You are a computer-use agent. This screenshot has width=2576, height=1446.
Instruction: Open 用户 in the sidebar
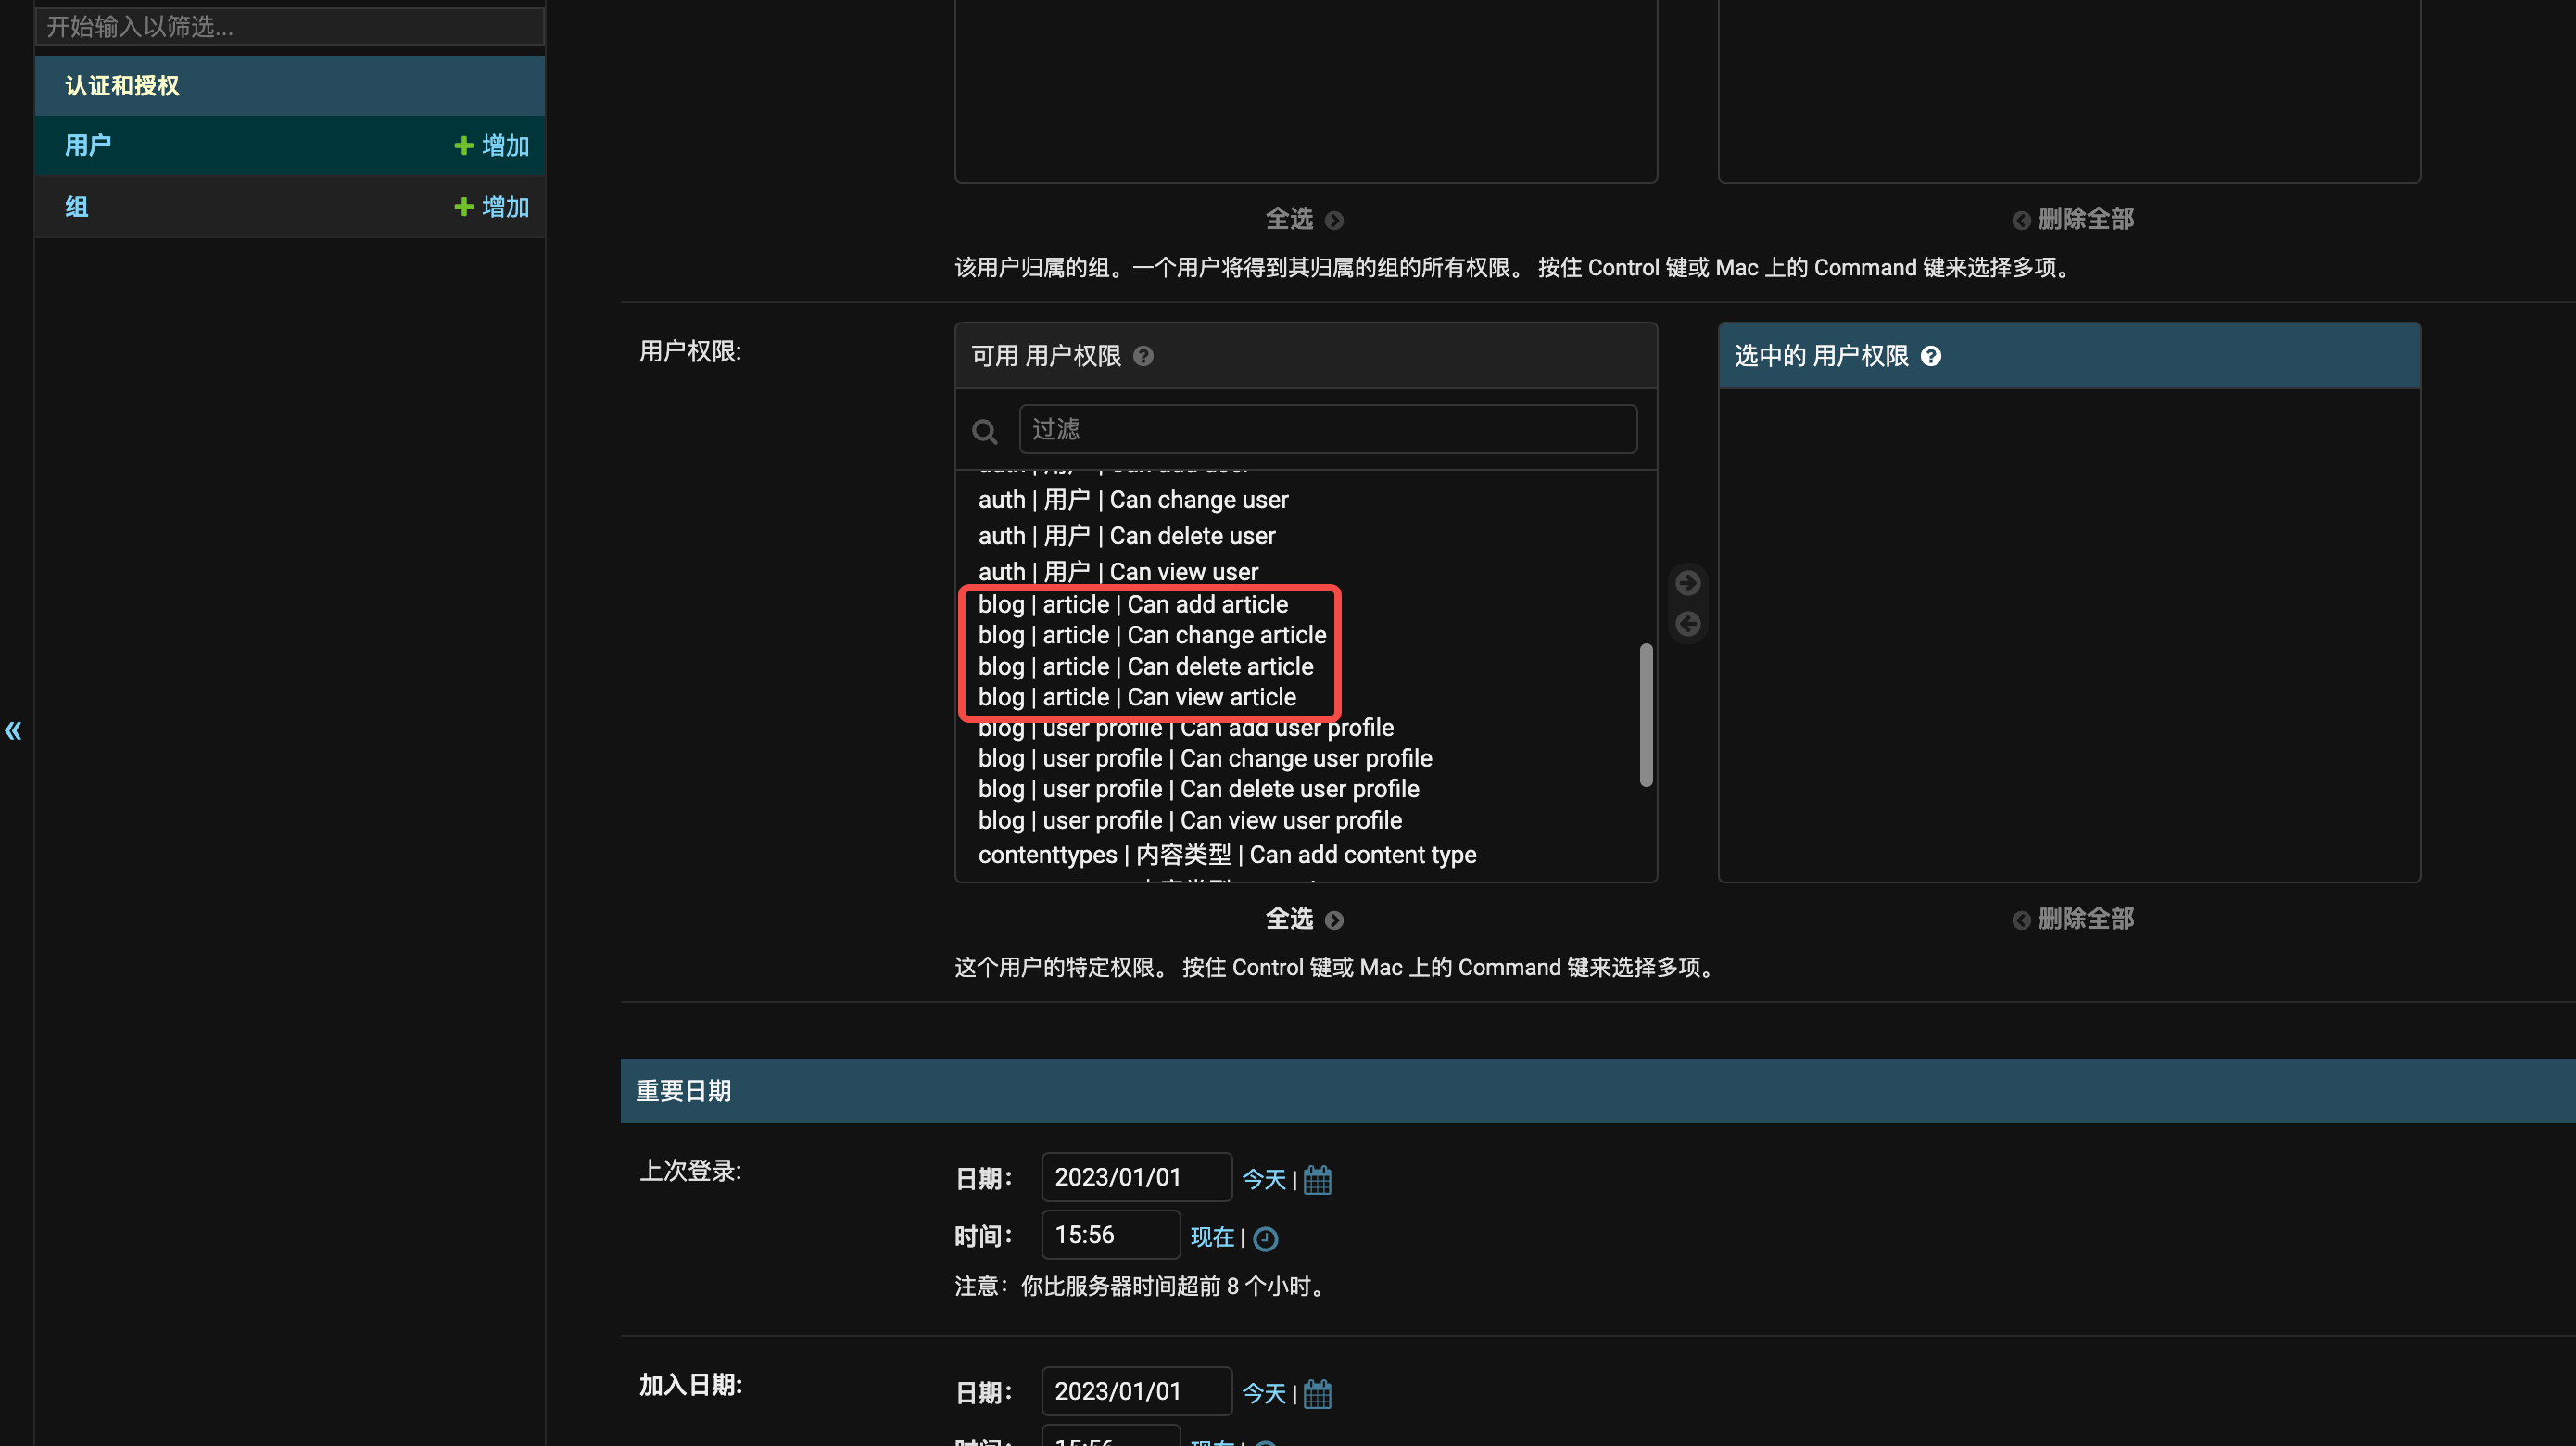coord(88,146)
